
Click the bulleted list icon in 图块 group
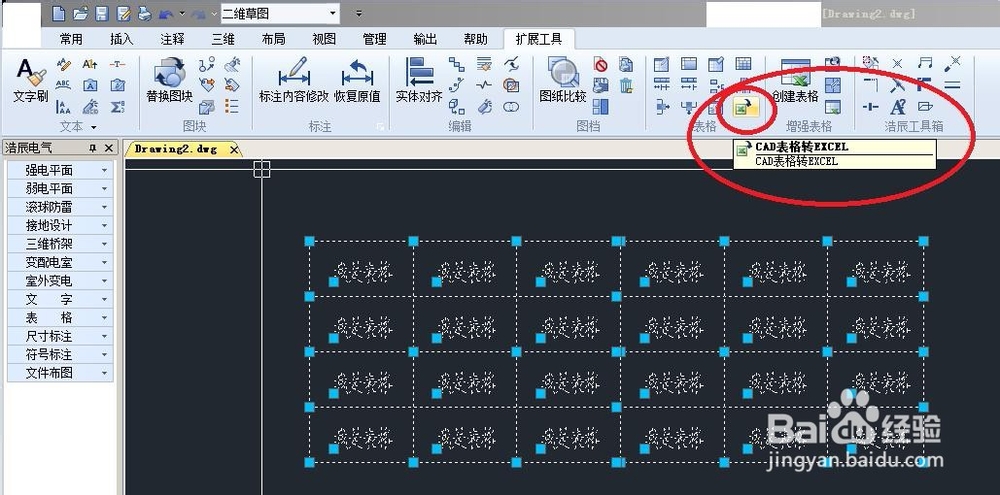tap(232, 106)
